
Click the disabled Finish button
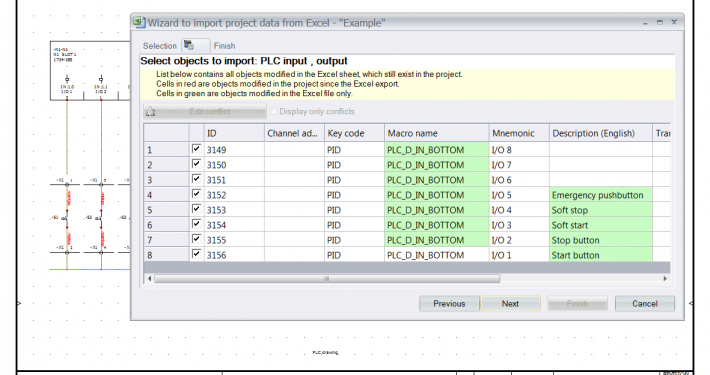pos(577,303)
